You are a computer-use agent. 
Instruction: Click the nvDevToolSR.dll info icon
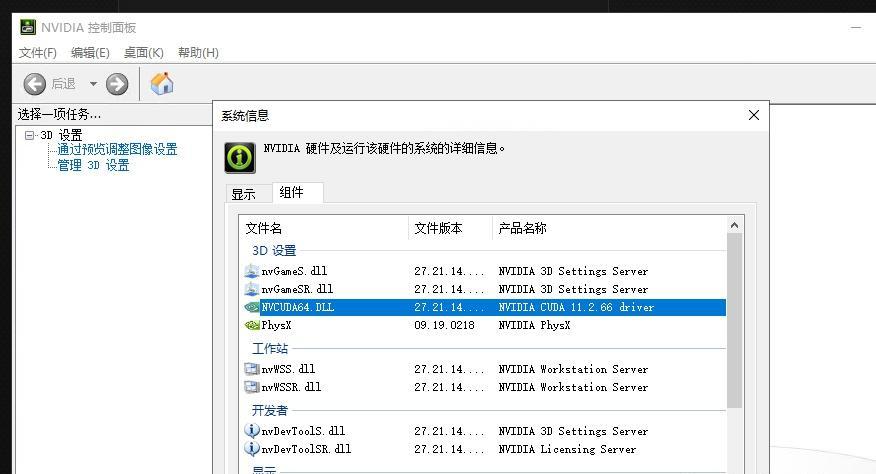click(x=252, y=448)
